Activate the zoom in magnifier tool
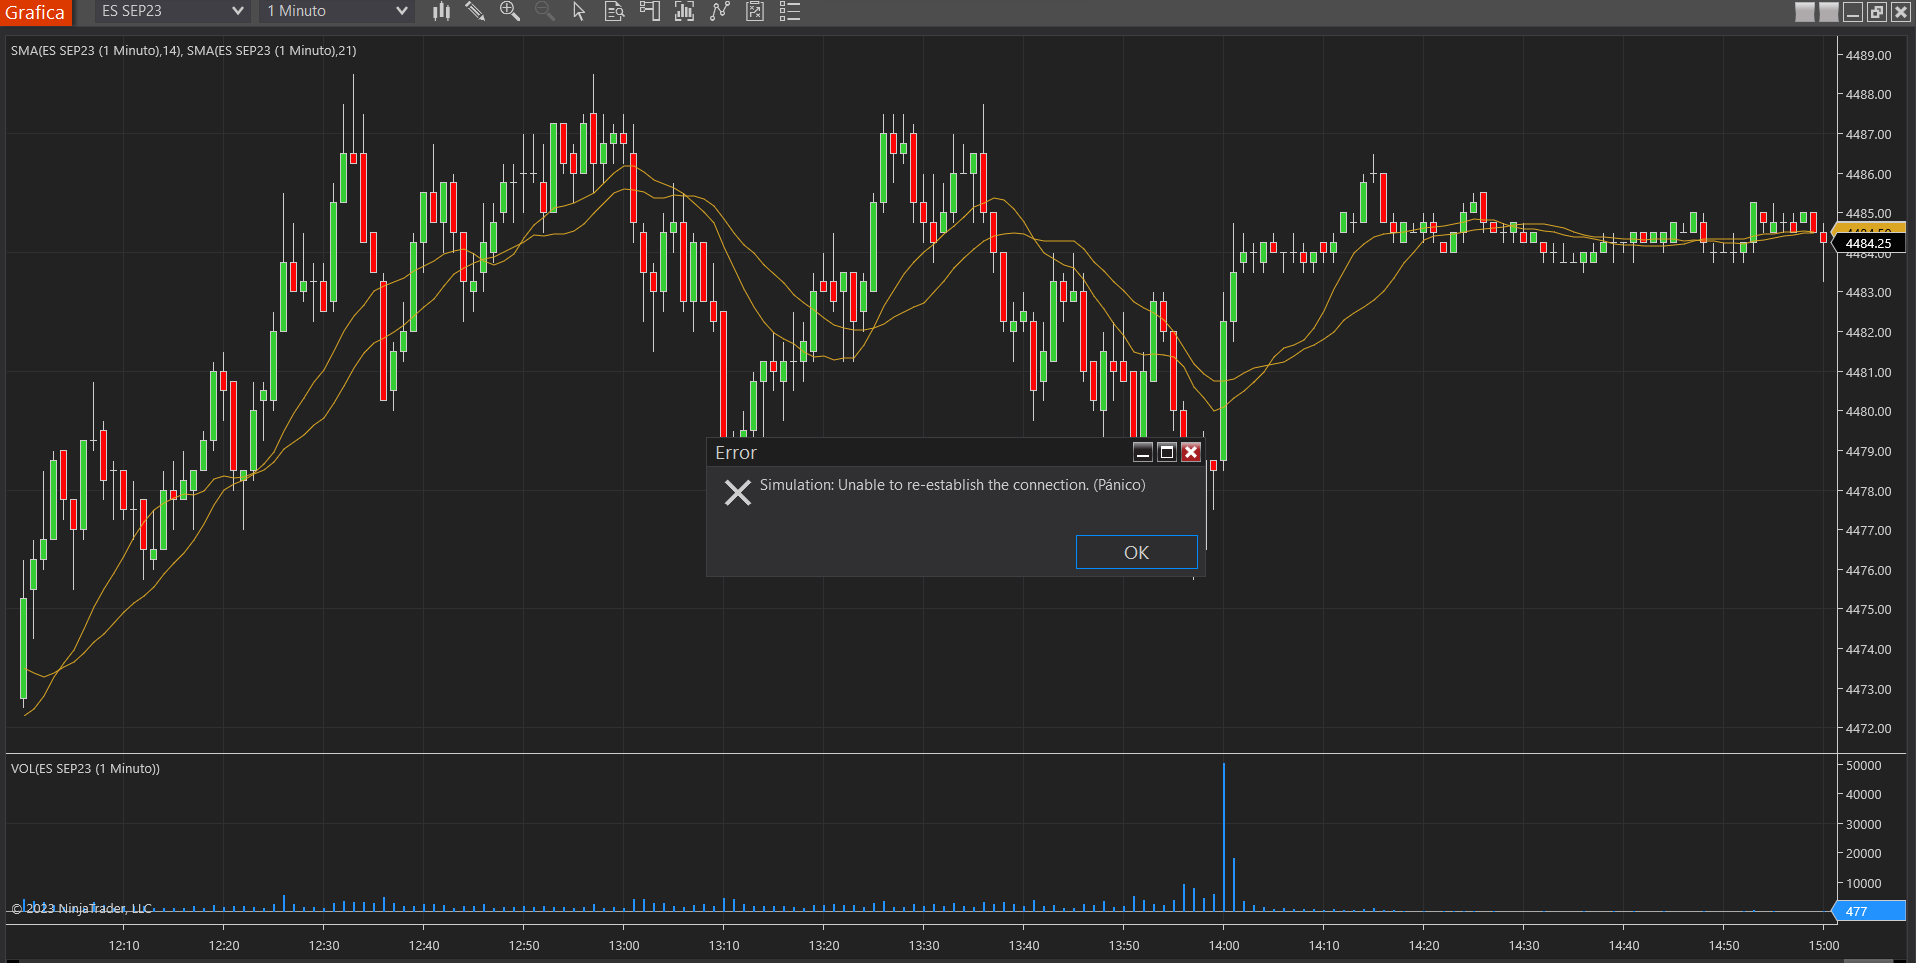Viewport: 1916px width, 963px height. [x=510, y=11]
